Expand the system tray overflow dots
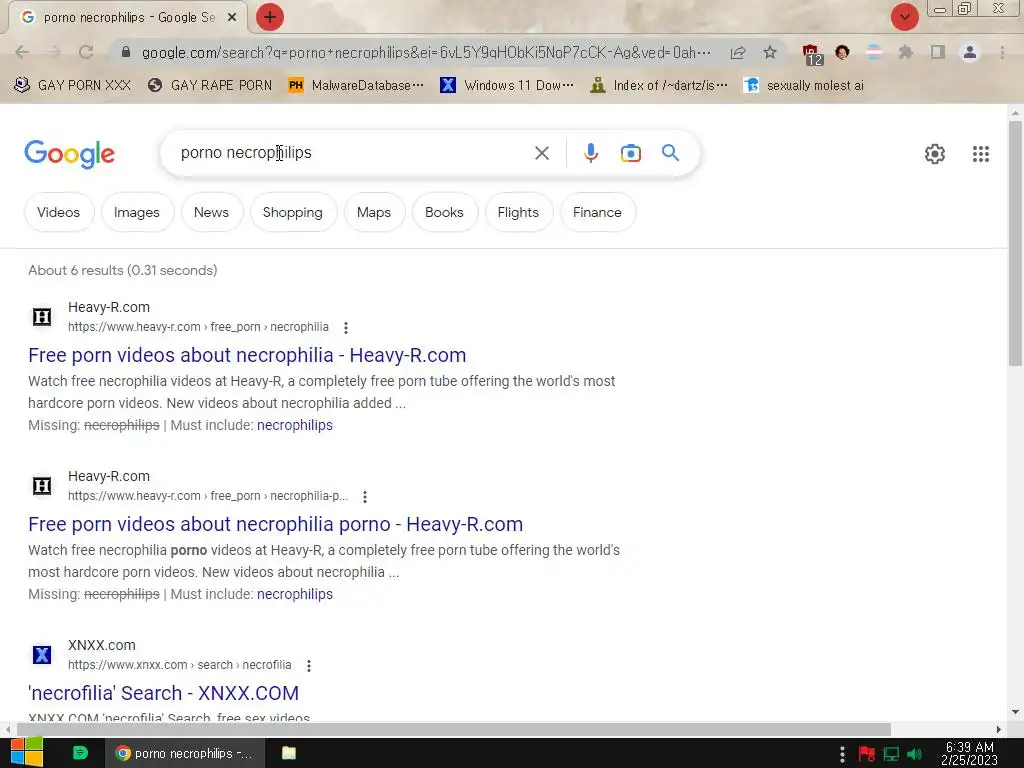This screenshot has height=768, width=1024. tap(842, 754)
